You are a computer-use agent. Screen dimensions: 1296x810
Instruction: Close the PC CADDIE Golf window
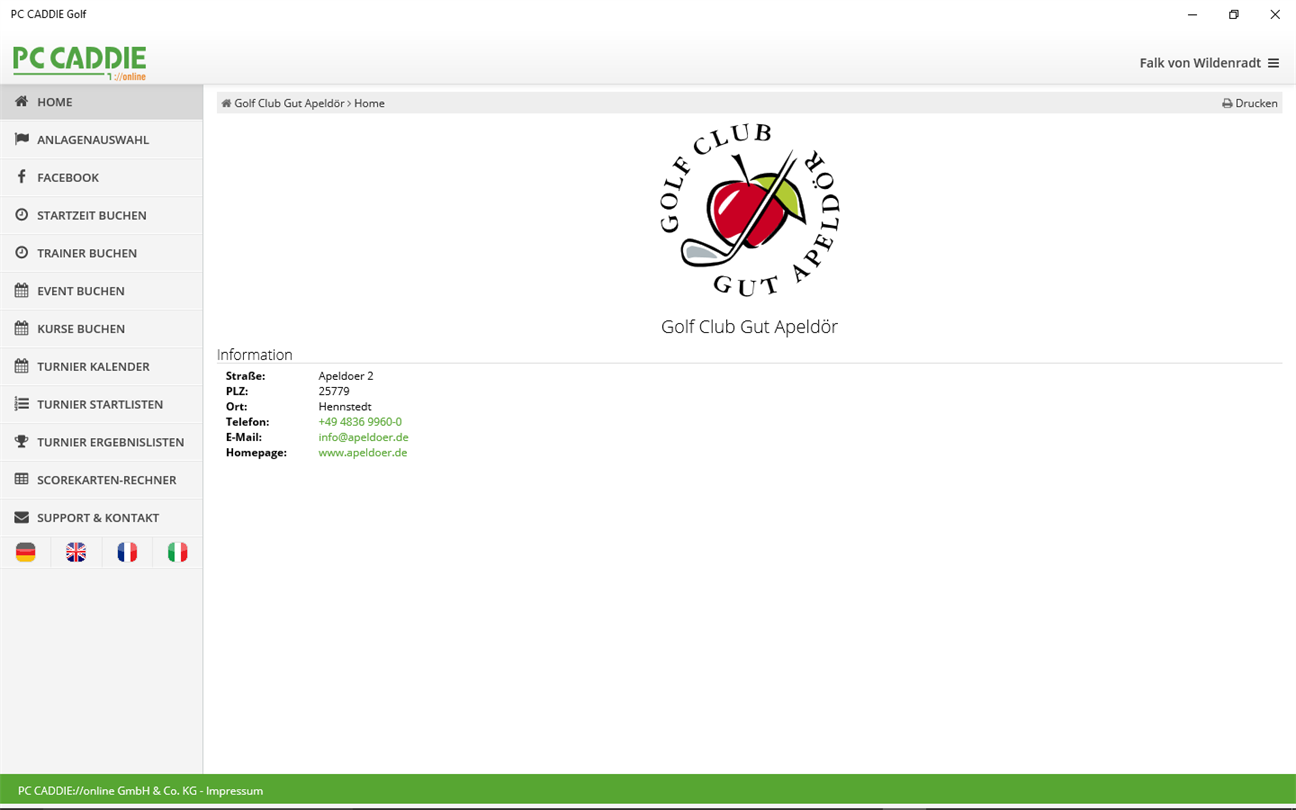1275,14
